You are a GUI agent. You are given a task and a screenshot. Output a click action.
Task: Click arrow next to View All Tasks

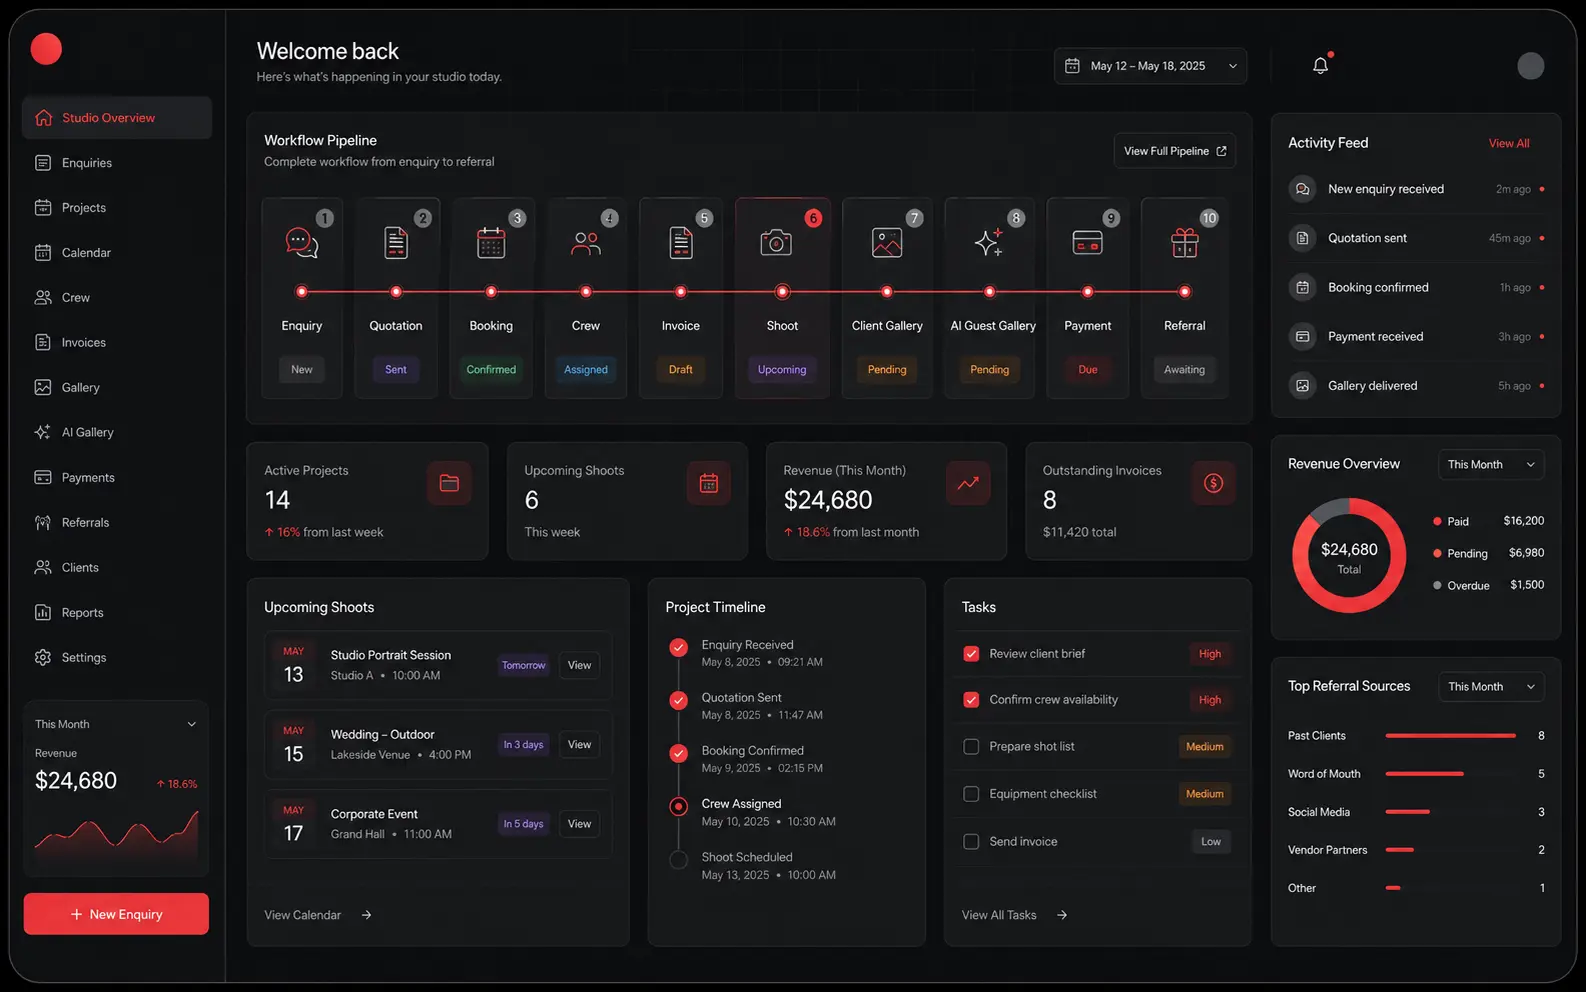click(1062, 915)
